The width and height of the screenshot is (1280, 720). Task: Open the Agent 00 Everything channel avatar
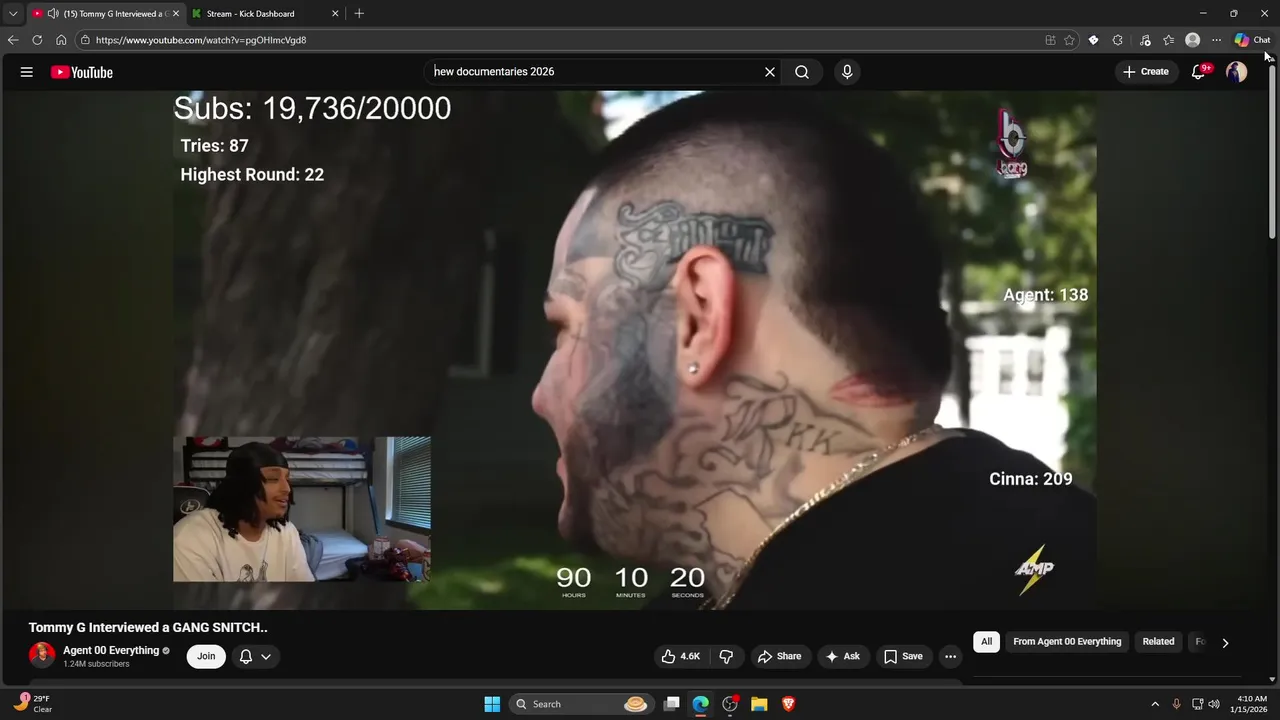(x=42, y=656)
